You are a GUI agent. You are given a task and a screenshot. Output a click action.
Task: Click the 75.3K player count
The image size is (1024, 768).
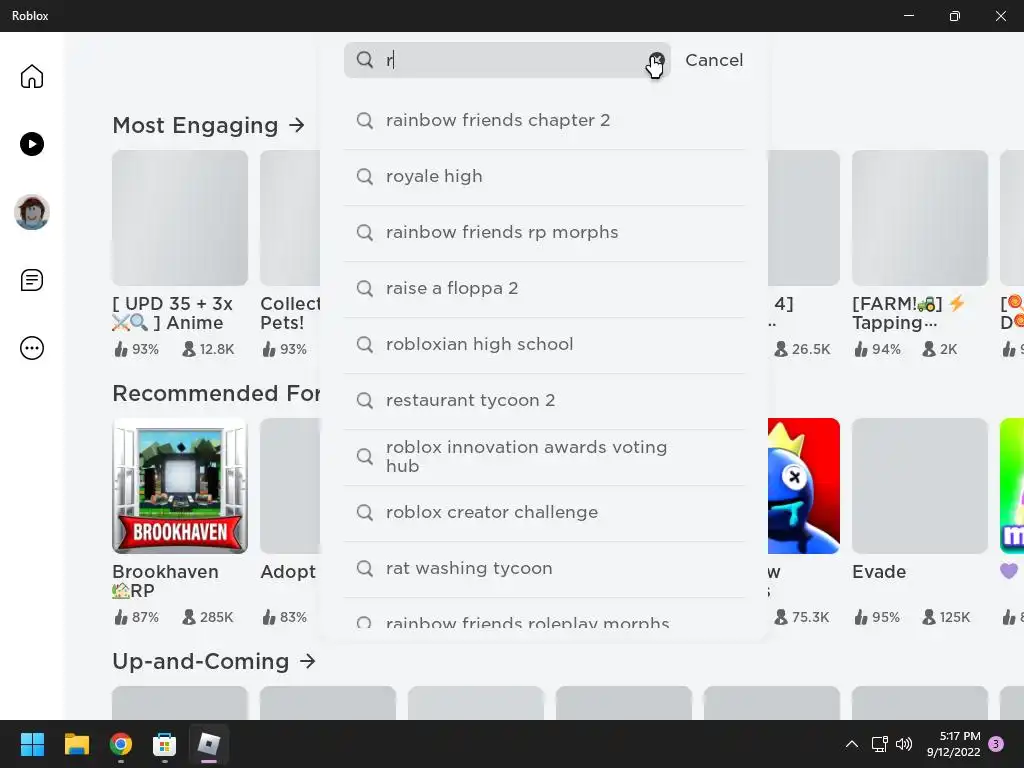pos(802,617)
